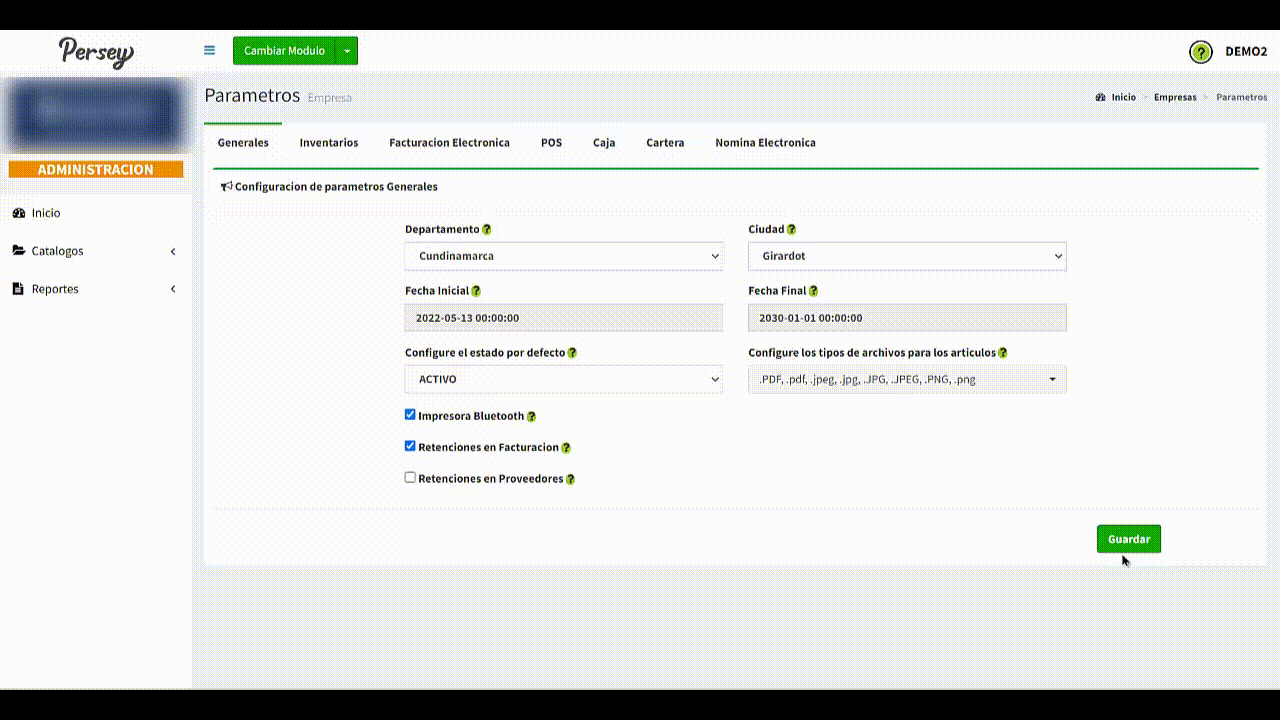Open the Inventarios tab

tap(328, 143)
